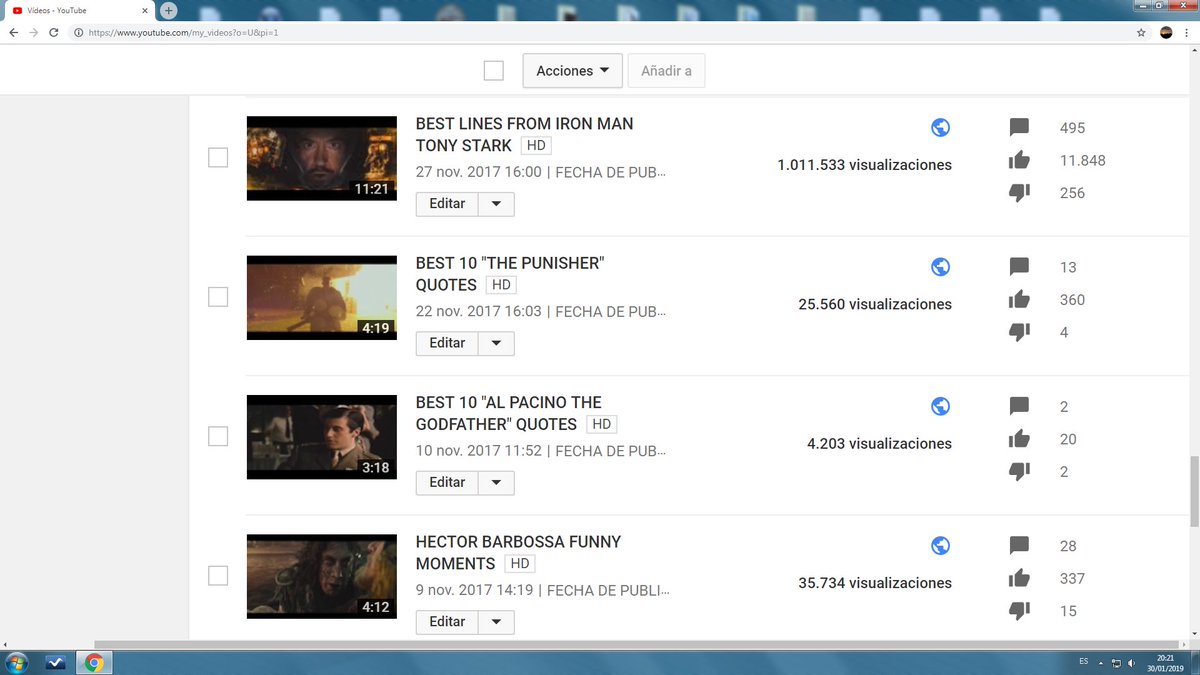Expand the Editar arrow for Godfather video

(496, 482)
